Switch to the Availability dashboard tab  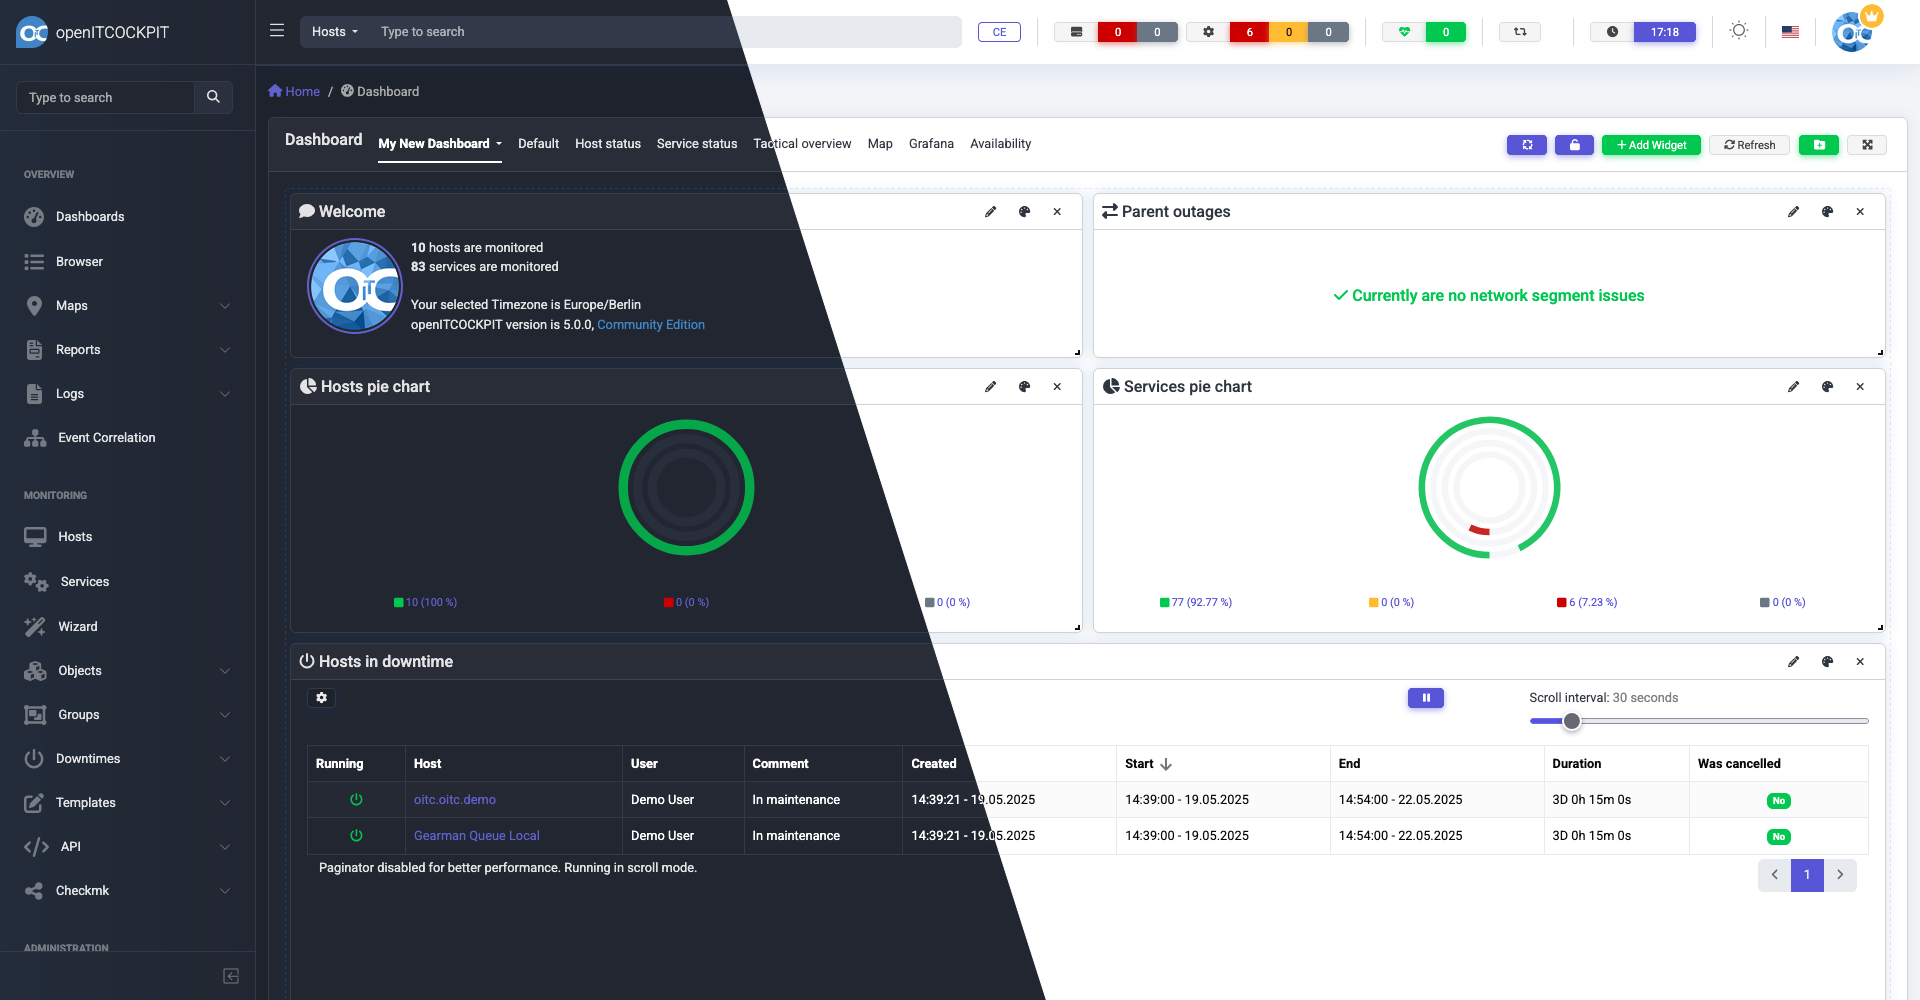tap(1000, 144)
